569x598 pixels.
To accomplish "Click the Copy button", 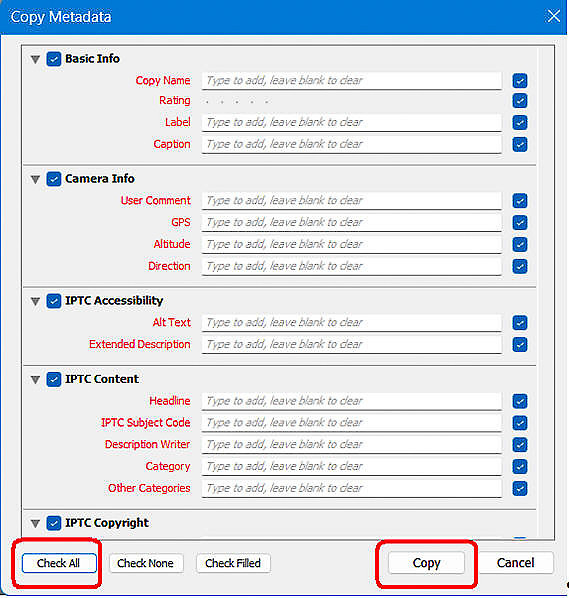I will [x=426, y=563].
